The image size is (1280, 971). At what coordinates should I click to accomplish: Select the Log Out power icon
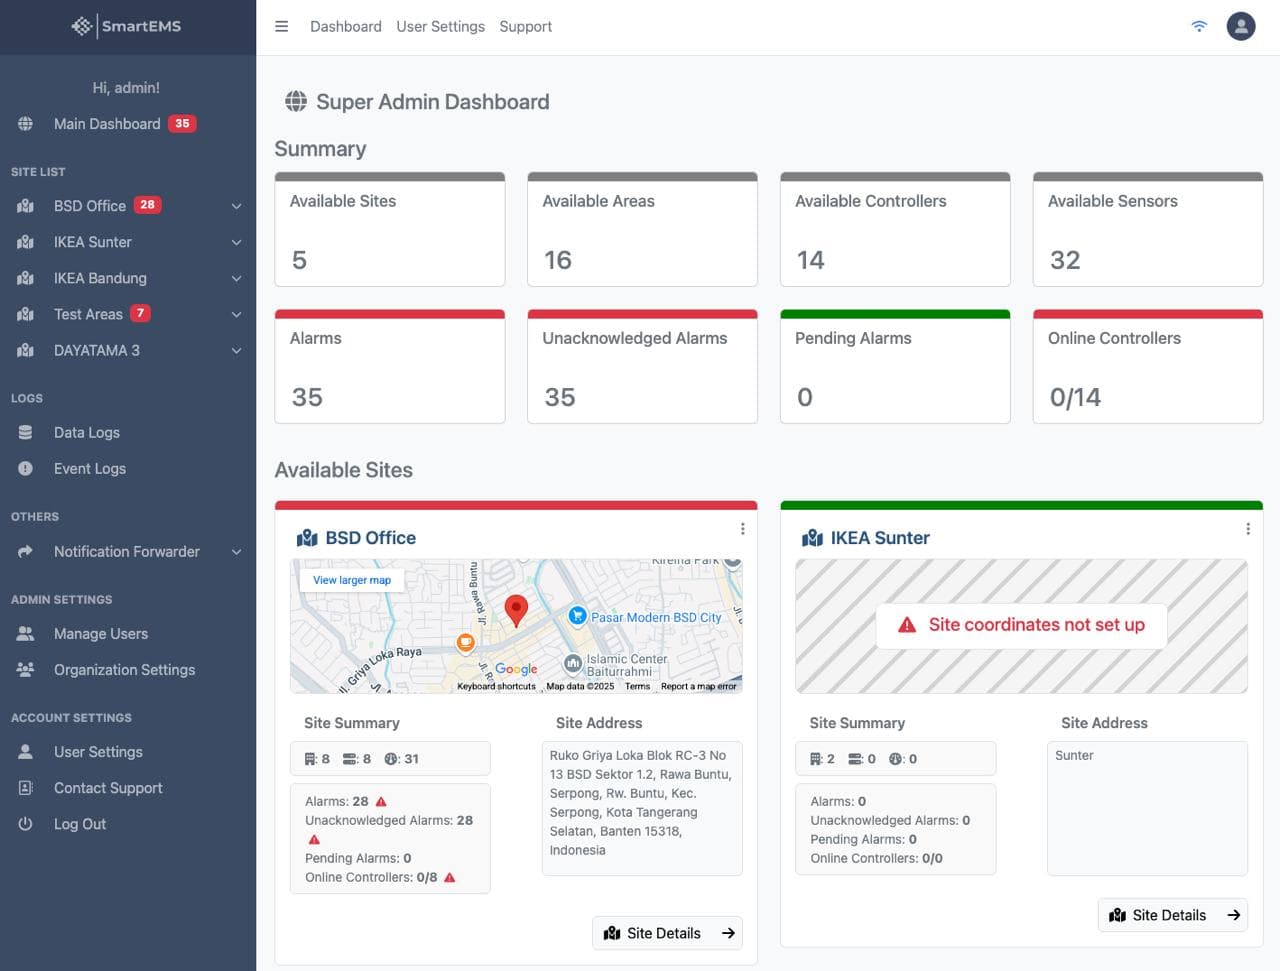[x=24, y=823]
